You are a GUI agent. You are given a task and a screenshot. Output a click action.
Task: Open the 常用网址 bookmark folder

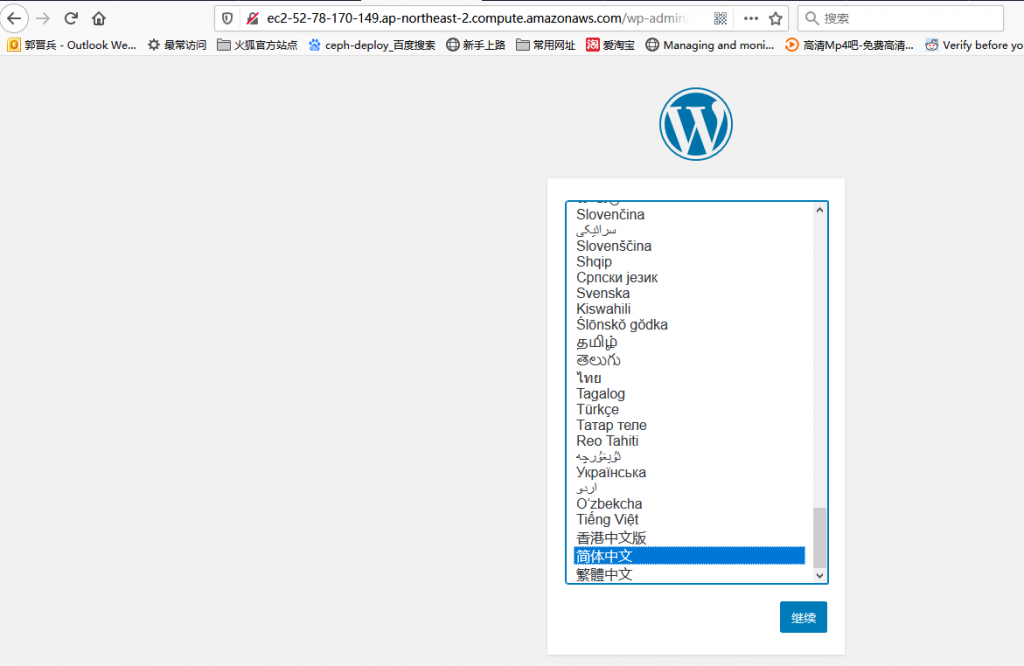tap(546, 45)
